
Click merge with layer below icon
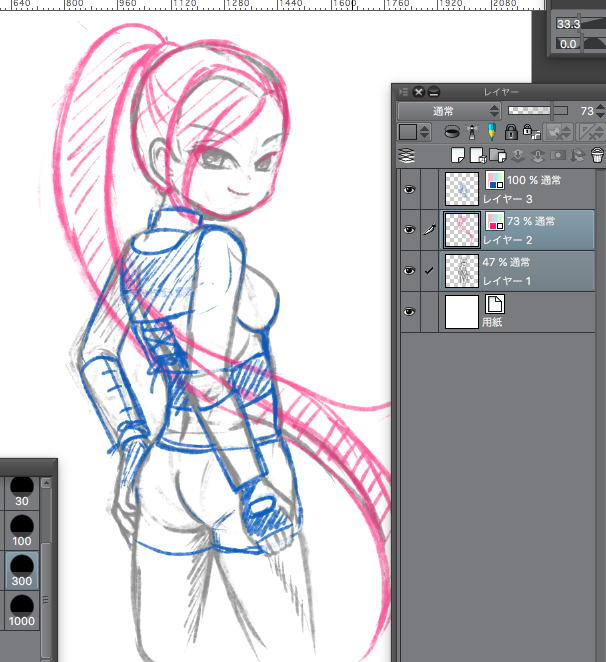tap(538, 156)
